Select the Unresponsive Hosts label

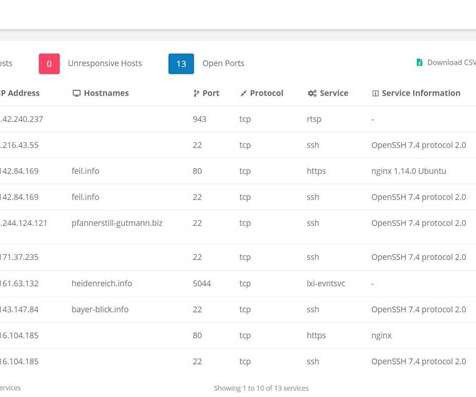coord(105,63)
